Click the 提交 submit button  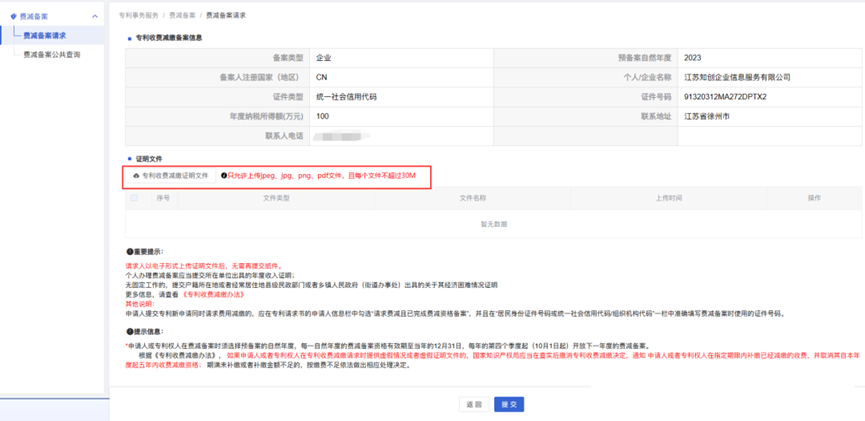(x=509, y=404)
